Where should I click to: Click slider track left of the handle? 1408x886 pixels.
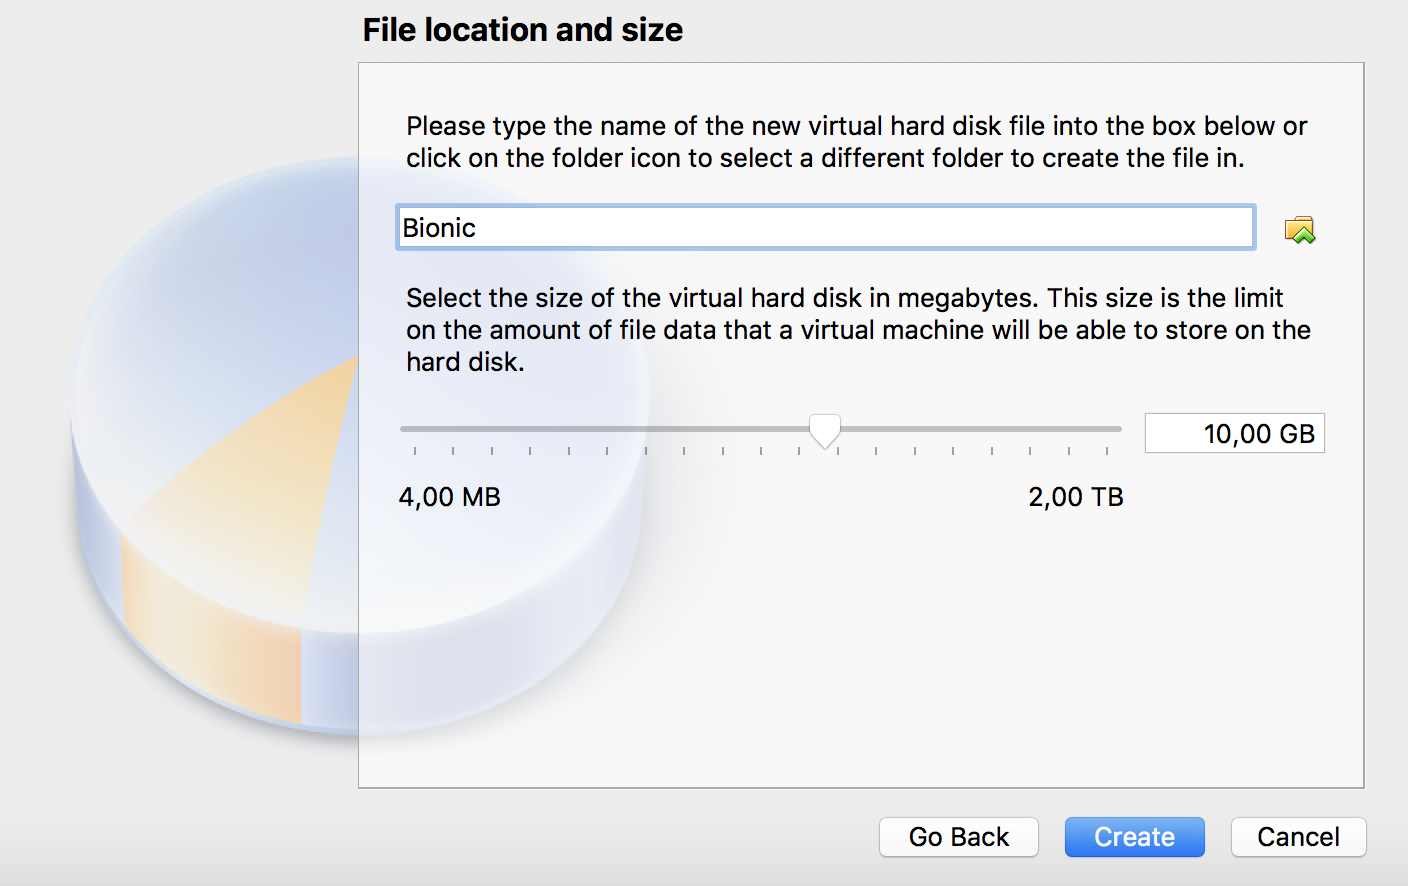pos(600,429)
